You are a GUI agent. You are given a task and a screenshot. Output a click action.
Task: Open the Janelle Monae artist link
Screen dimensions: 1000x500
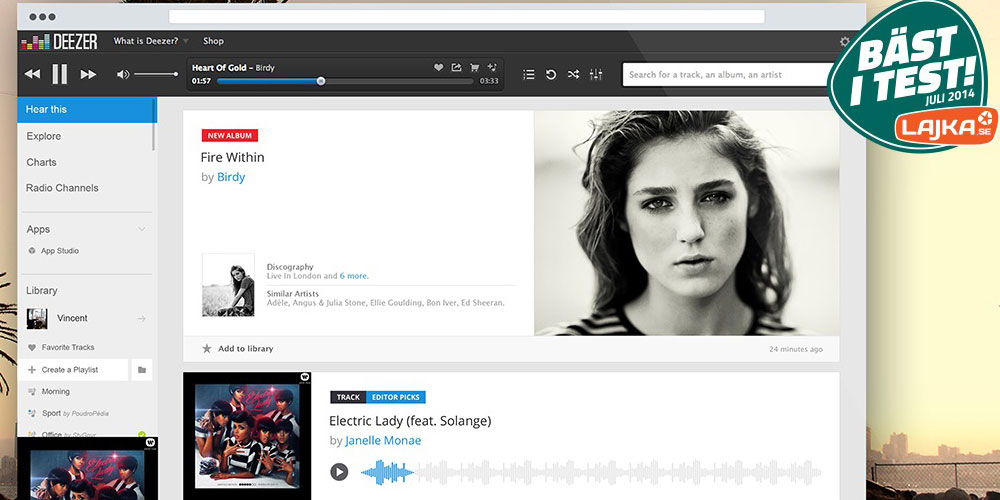383,441
